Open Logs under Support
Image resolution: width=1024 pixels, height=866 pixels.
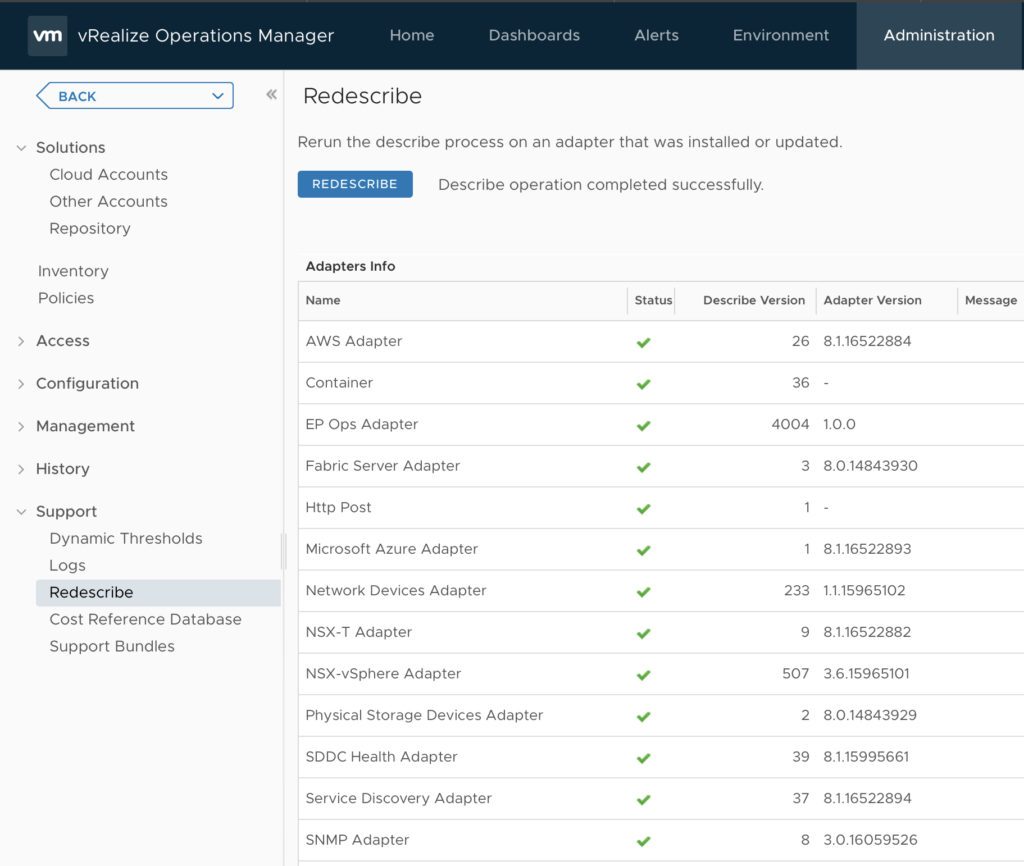(x=67, y=566)
